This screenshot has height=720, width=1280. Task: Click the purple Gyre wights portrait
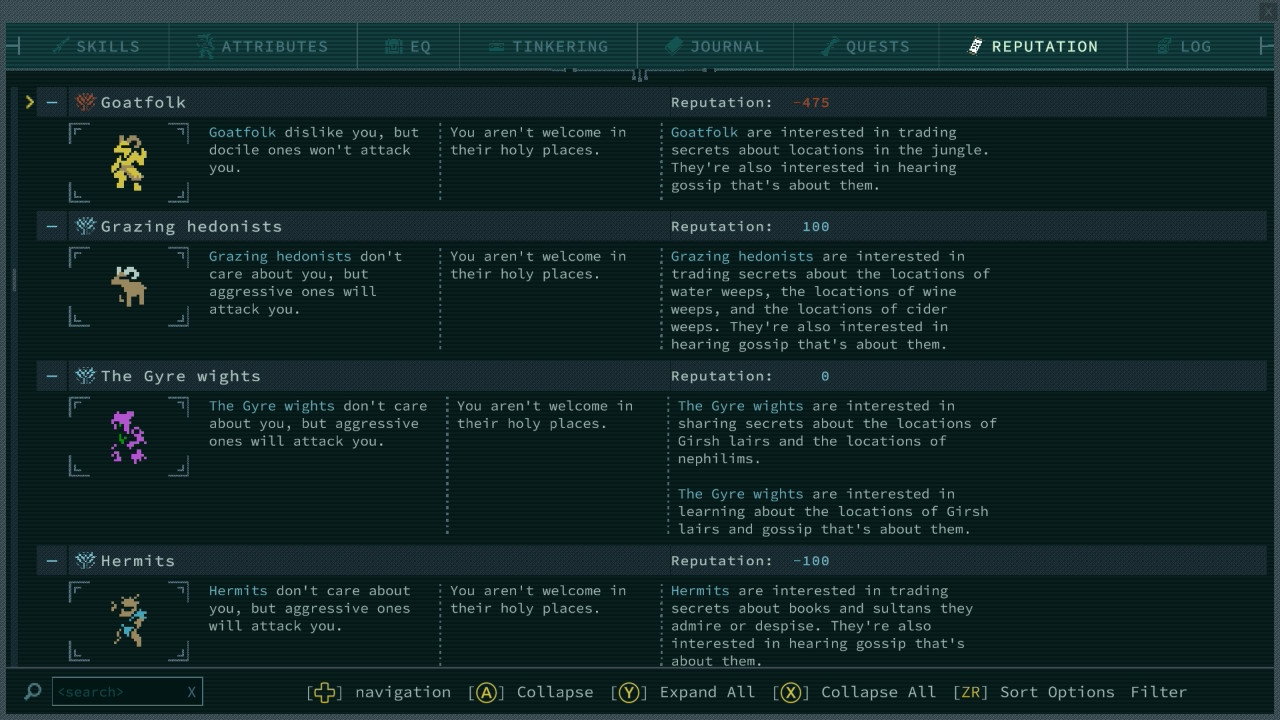pyautogui.click(x=129, y=436)
